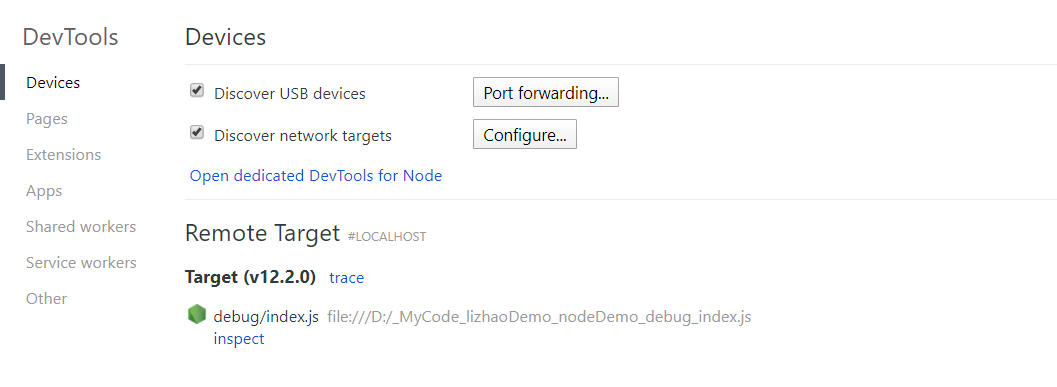Click the DevTools title in sidebar
The height and width of the screenshot is (387, 1057).
(x=70, y=37)
